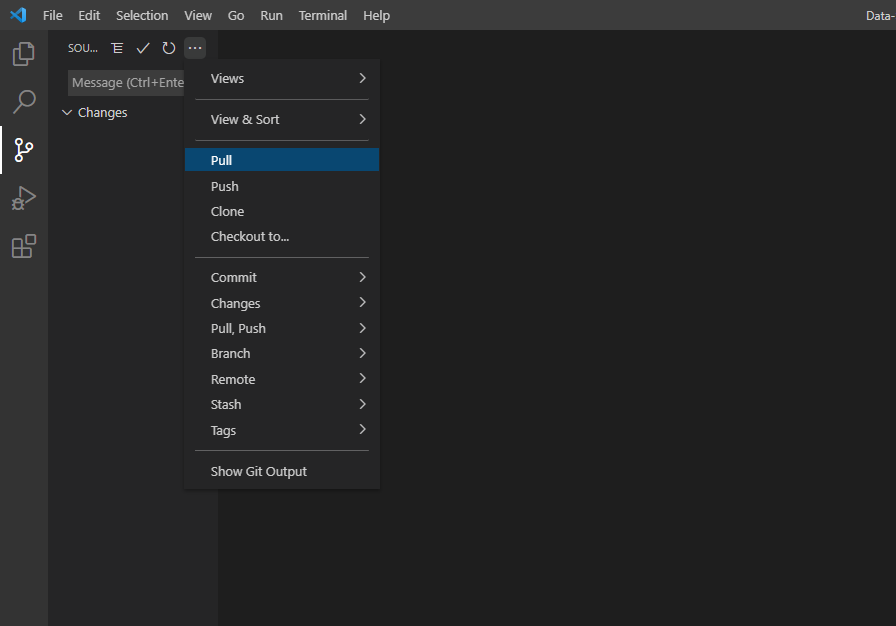Expand the Remote submenu
Screen dimensions: 896x626
point(282,379)
